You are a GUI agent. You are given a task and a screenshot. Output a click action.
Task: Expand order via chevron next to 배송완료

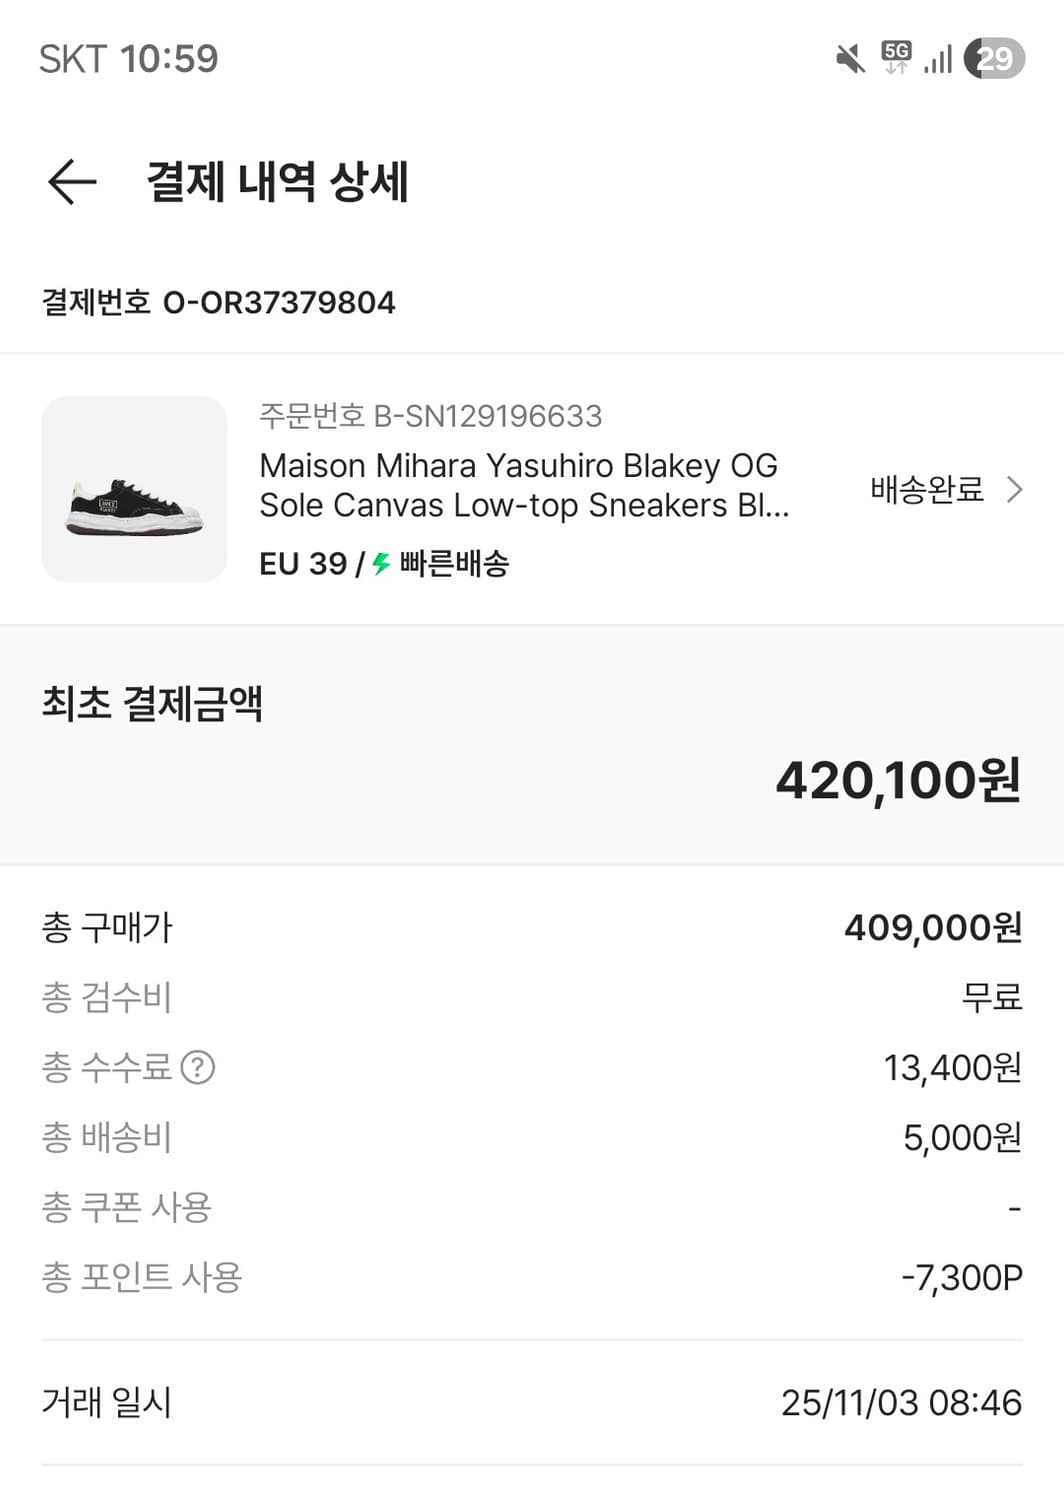tap(1015, 489)
